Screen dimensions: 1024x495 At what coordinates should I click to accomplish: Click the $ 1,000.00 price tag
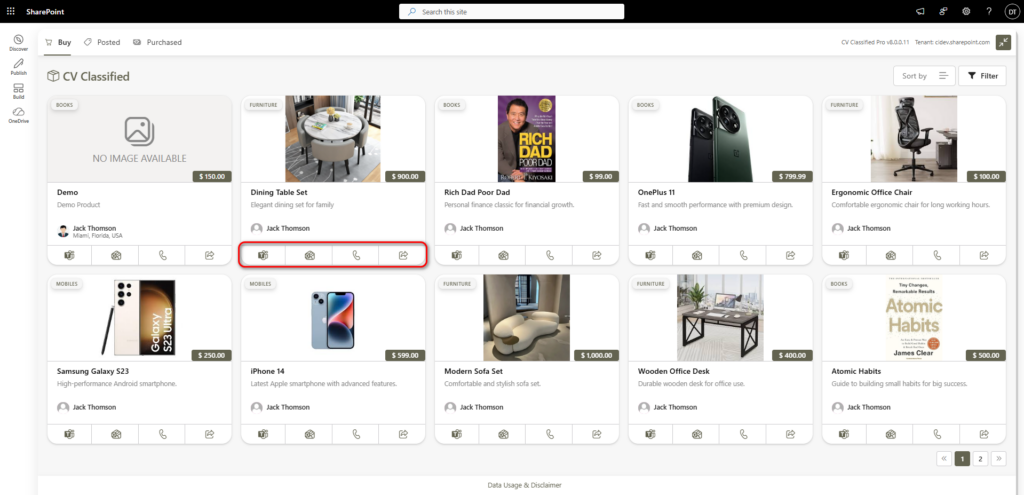596,355
